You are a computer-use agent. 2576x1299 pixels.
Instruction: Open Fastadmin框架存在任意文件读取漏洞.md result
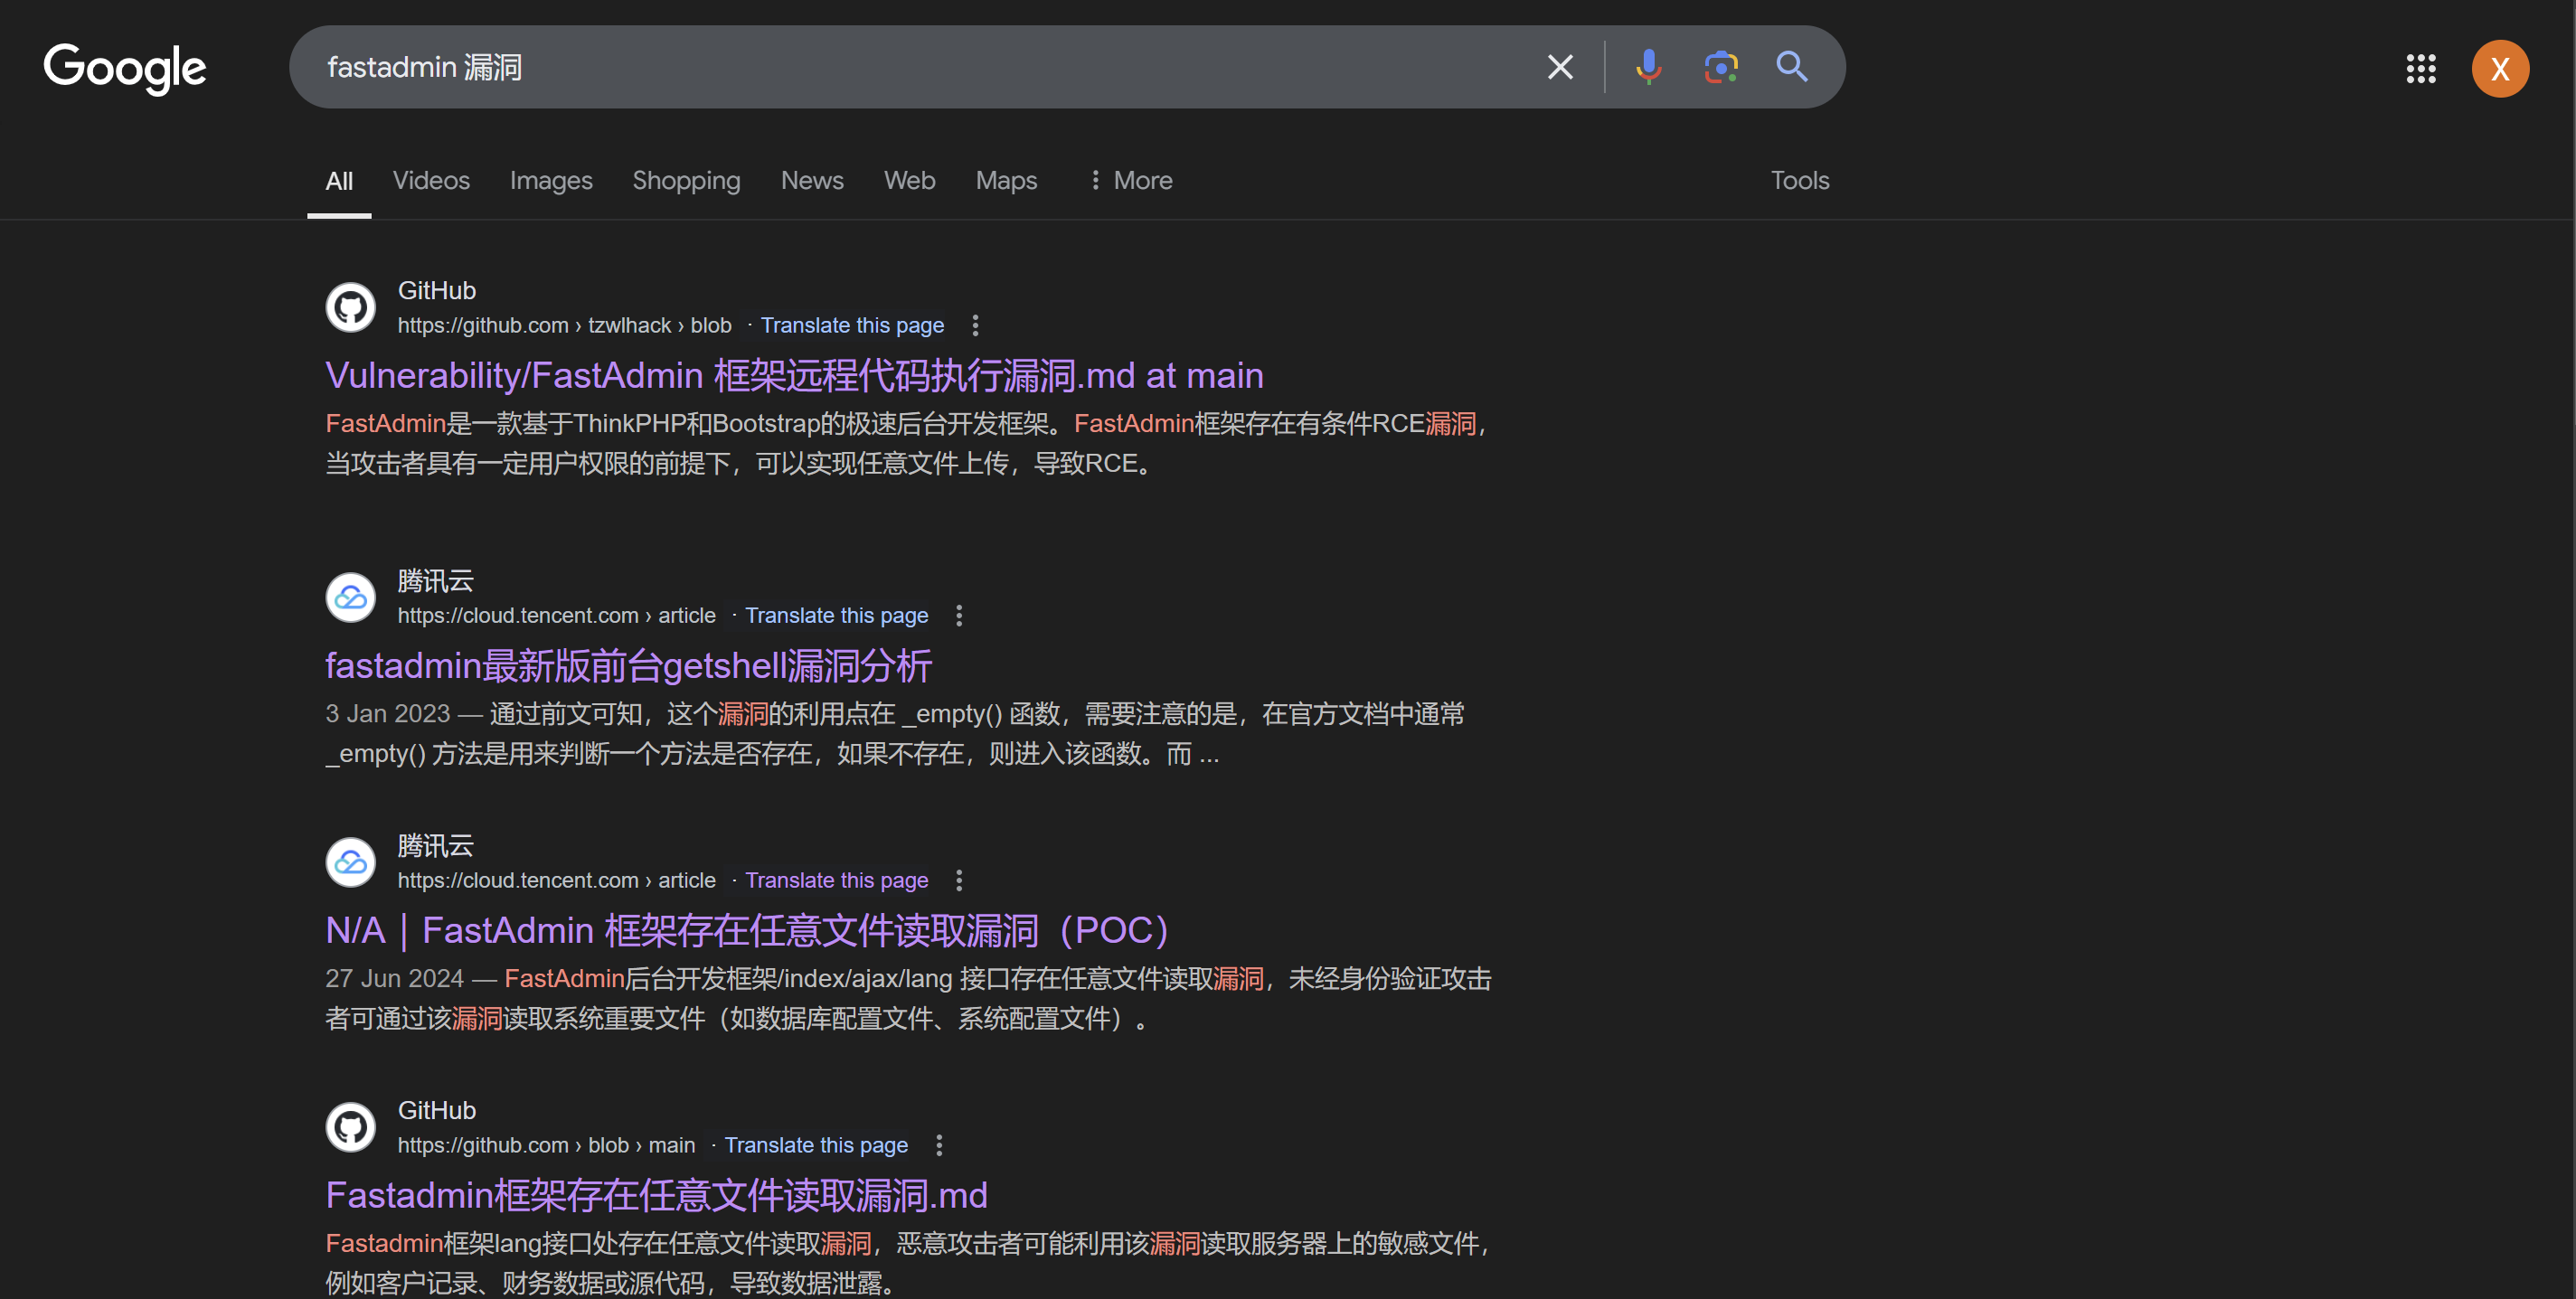(657, 1196)
